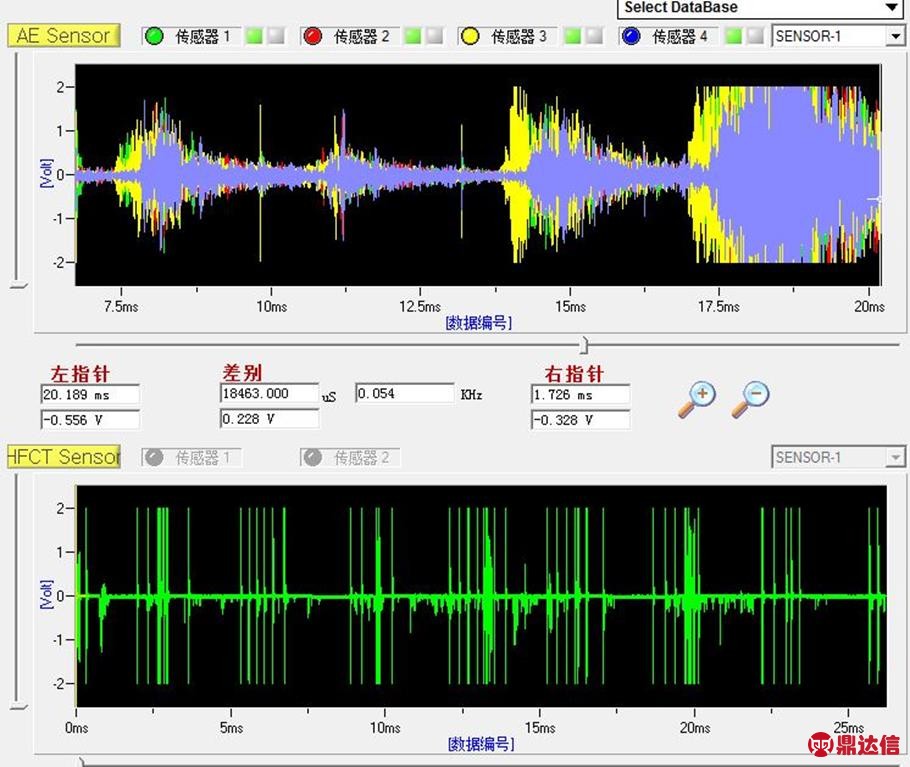This screenshot has width=910, height=767.
Task: Toggle the green square beside AE 传感器 1
Action: pyautogui.click(x=254, y=36)
